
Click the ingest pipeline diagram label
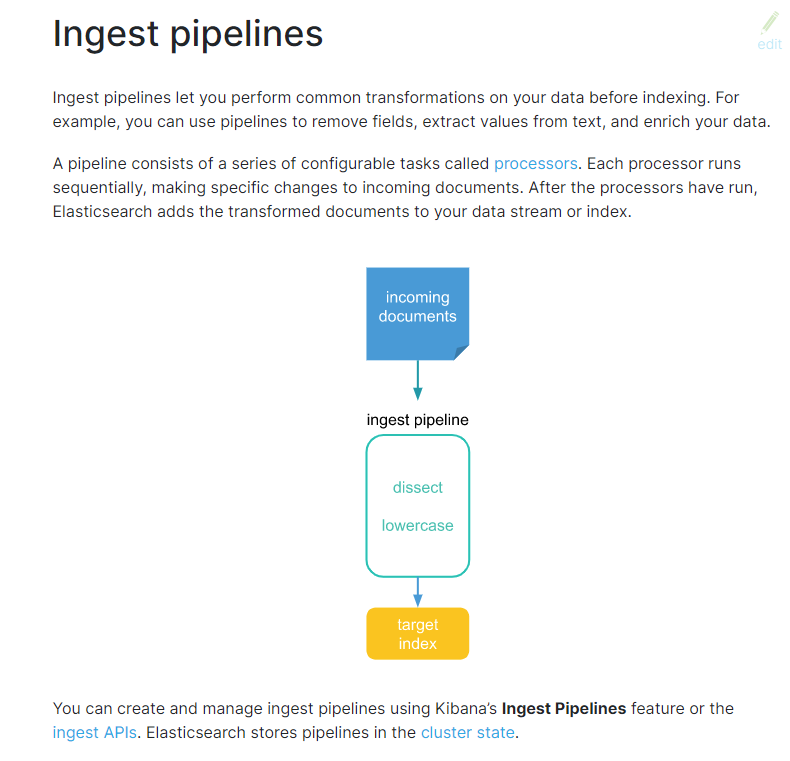418,420
